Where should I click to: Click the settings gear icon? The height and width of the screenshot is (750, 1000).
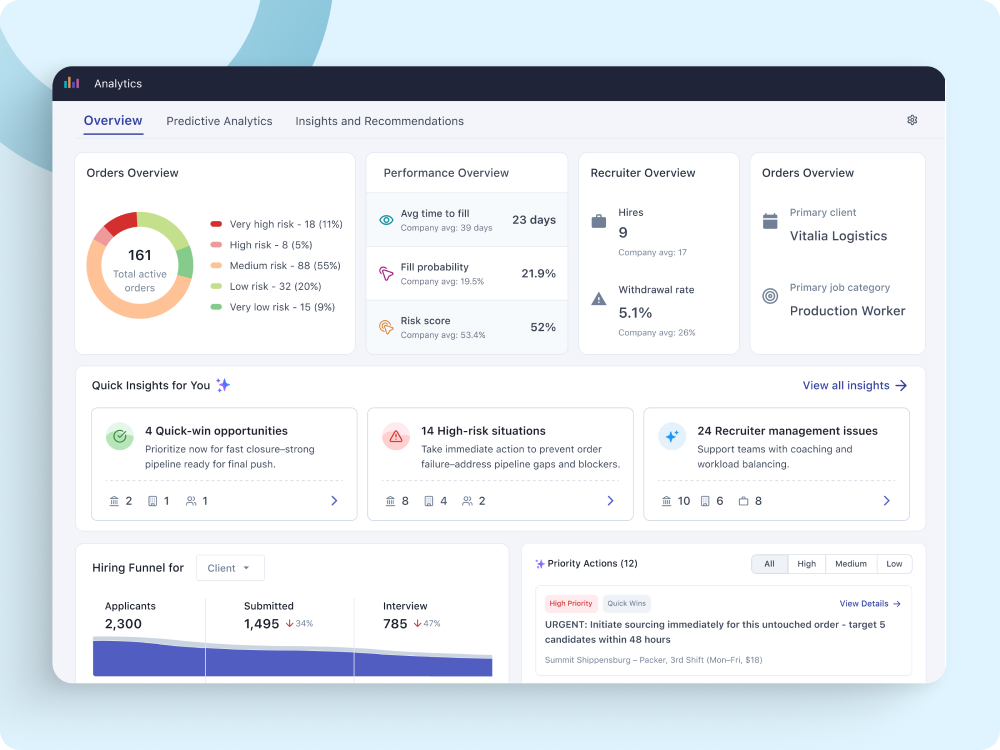pos(912,120)
